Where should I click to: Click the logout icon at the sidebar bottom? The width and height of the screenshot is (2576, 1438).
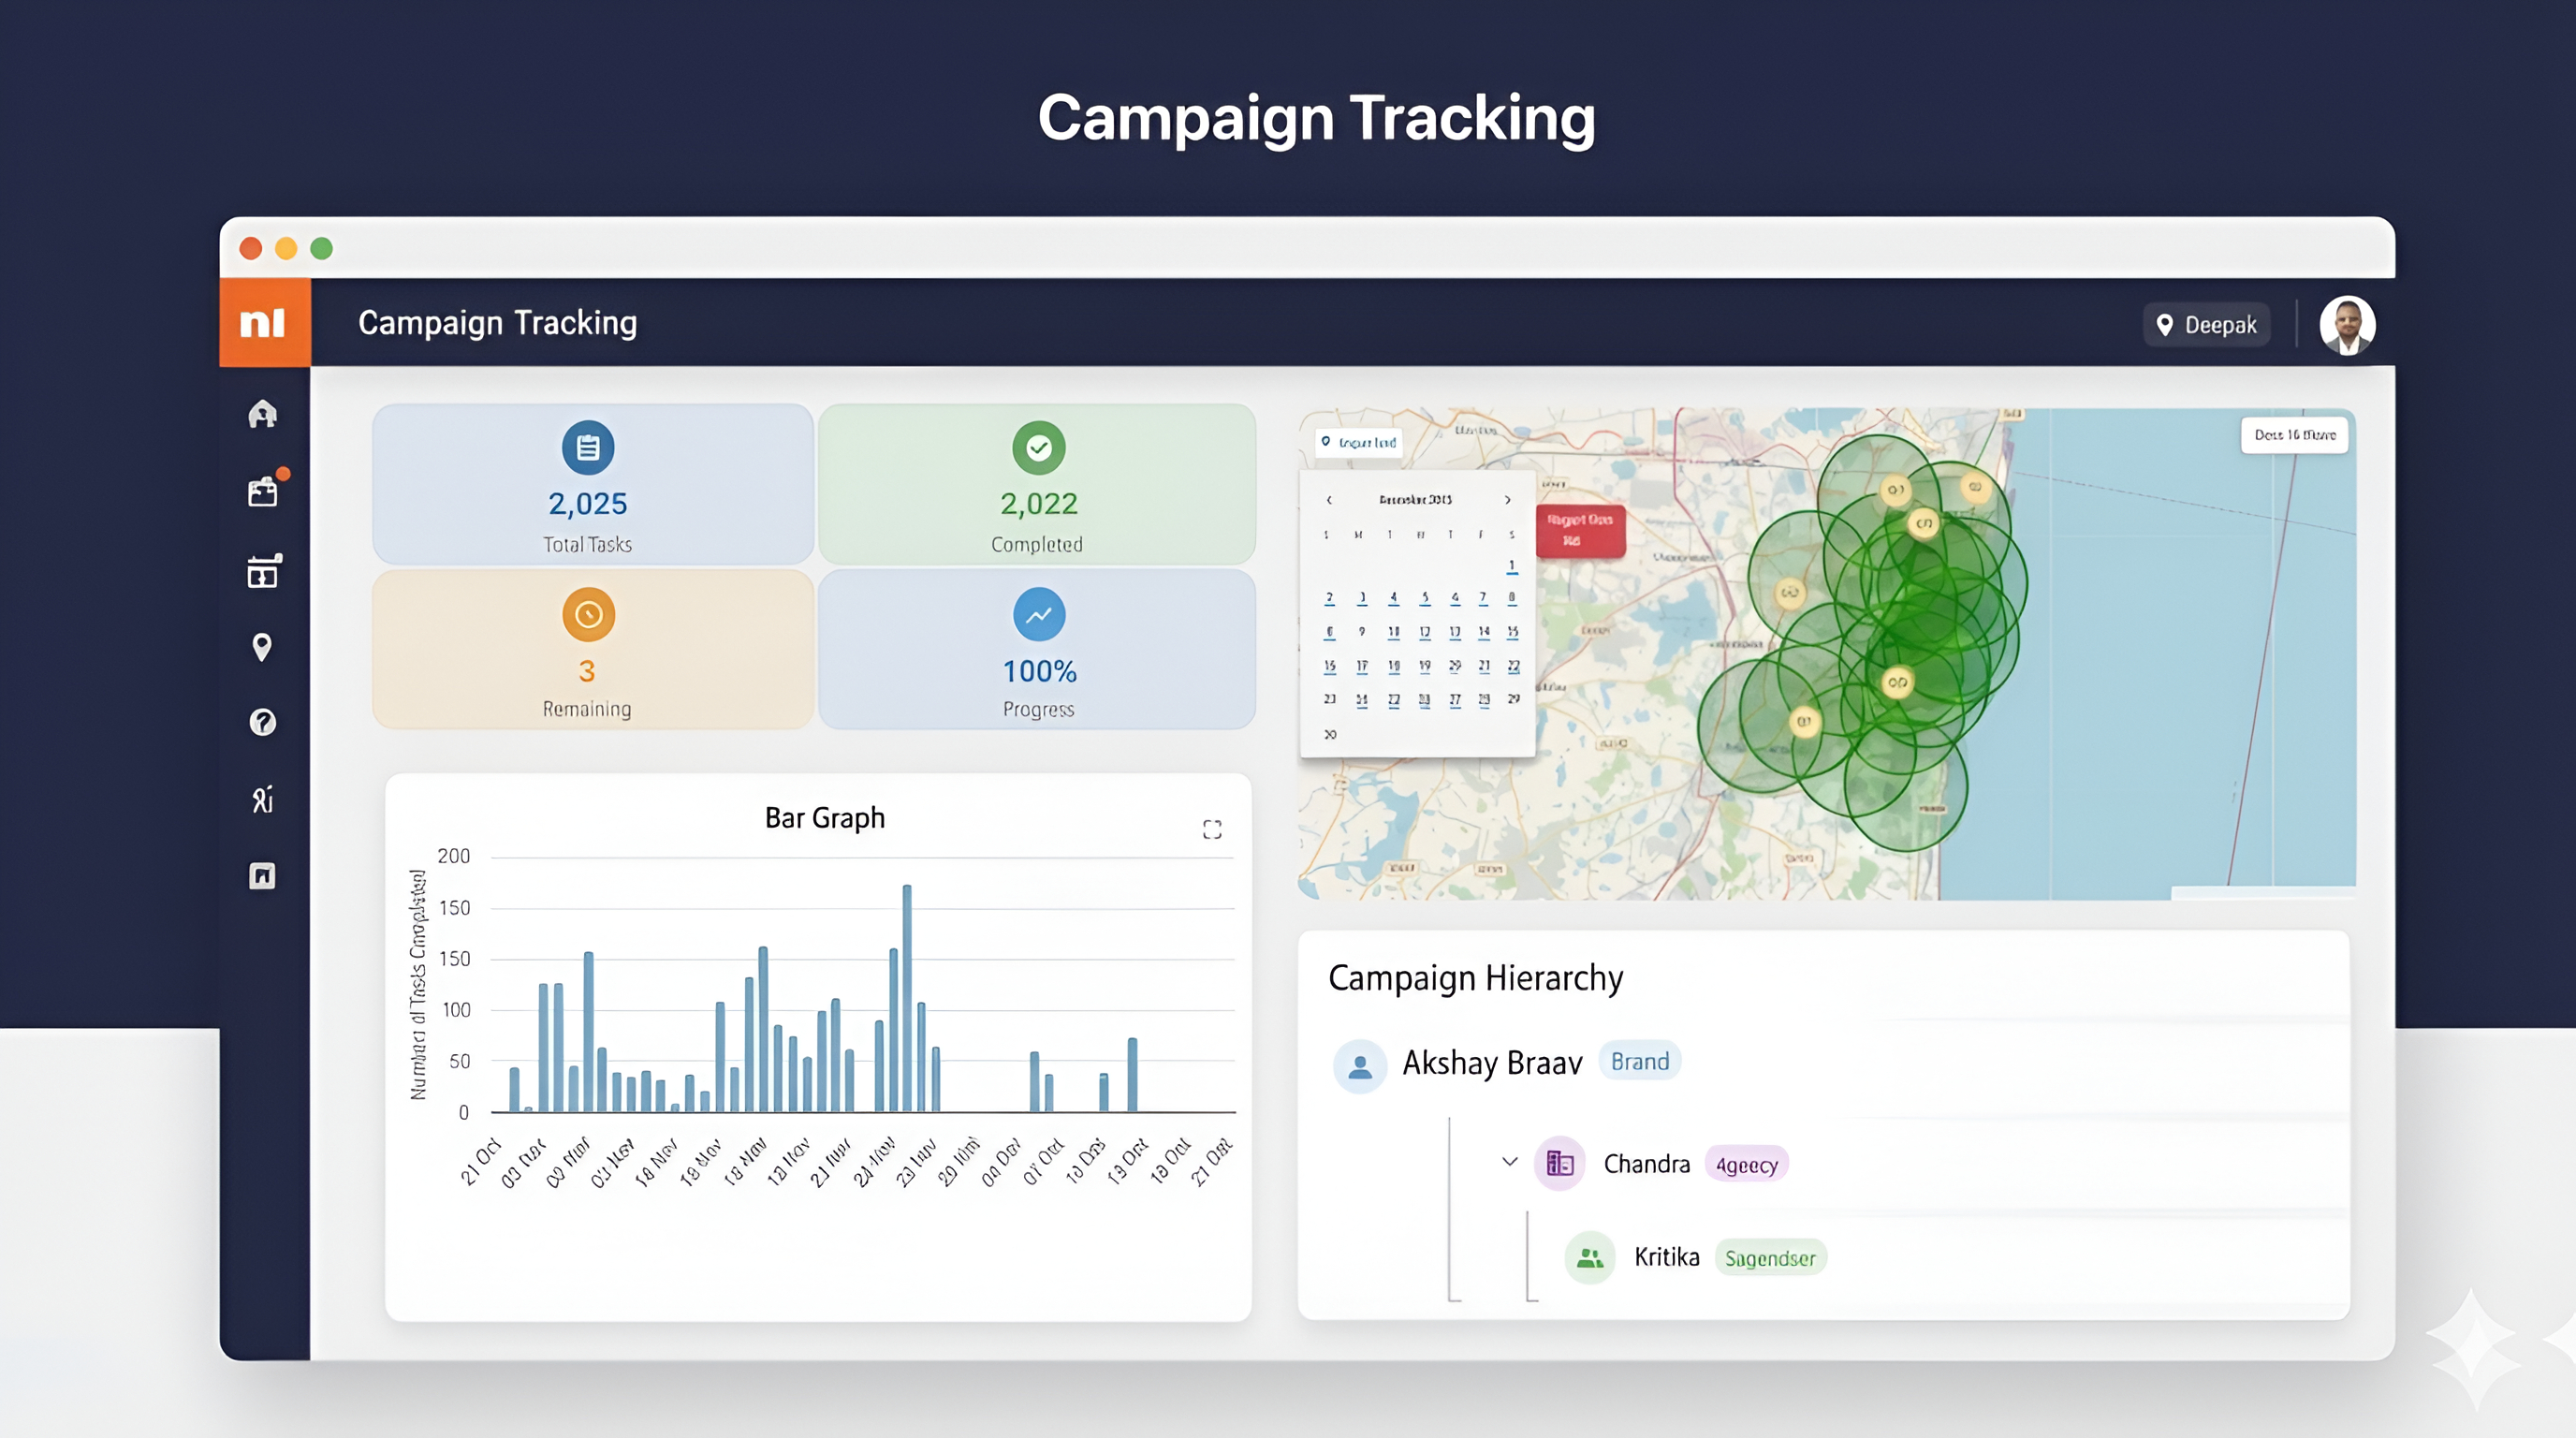point(263,874)
